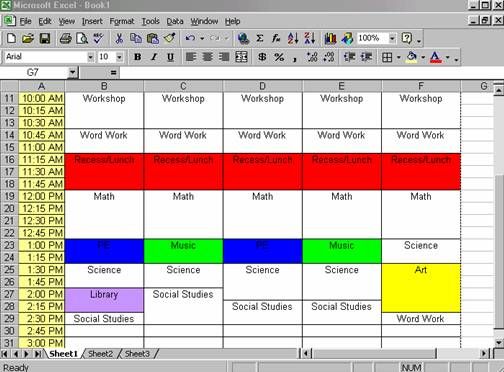Toggle center alignment
This screenshot has width=504, height=372.
point(207,57)
